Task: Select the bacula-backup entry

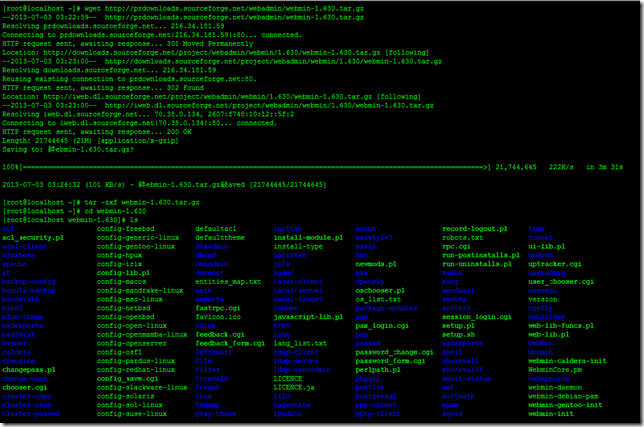Action: click(29, 290)
